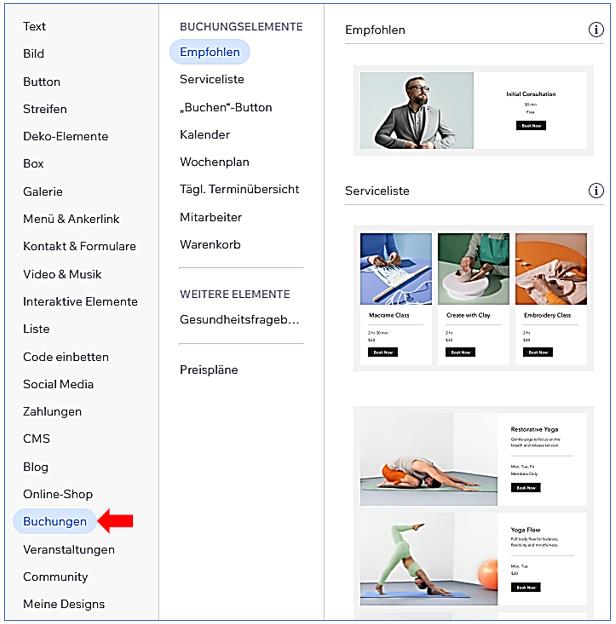Open the Buchungen category in sidebar
Screen dimensions: 616x624
55,521
